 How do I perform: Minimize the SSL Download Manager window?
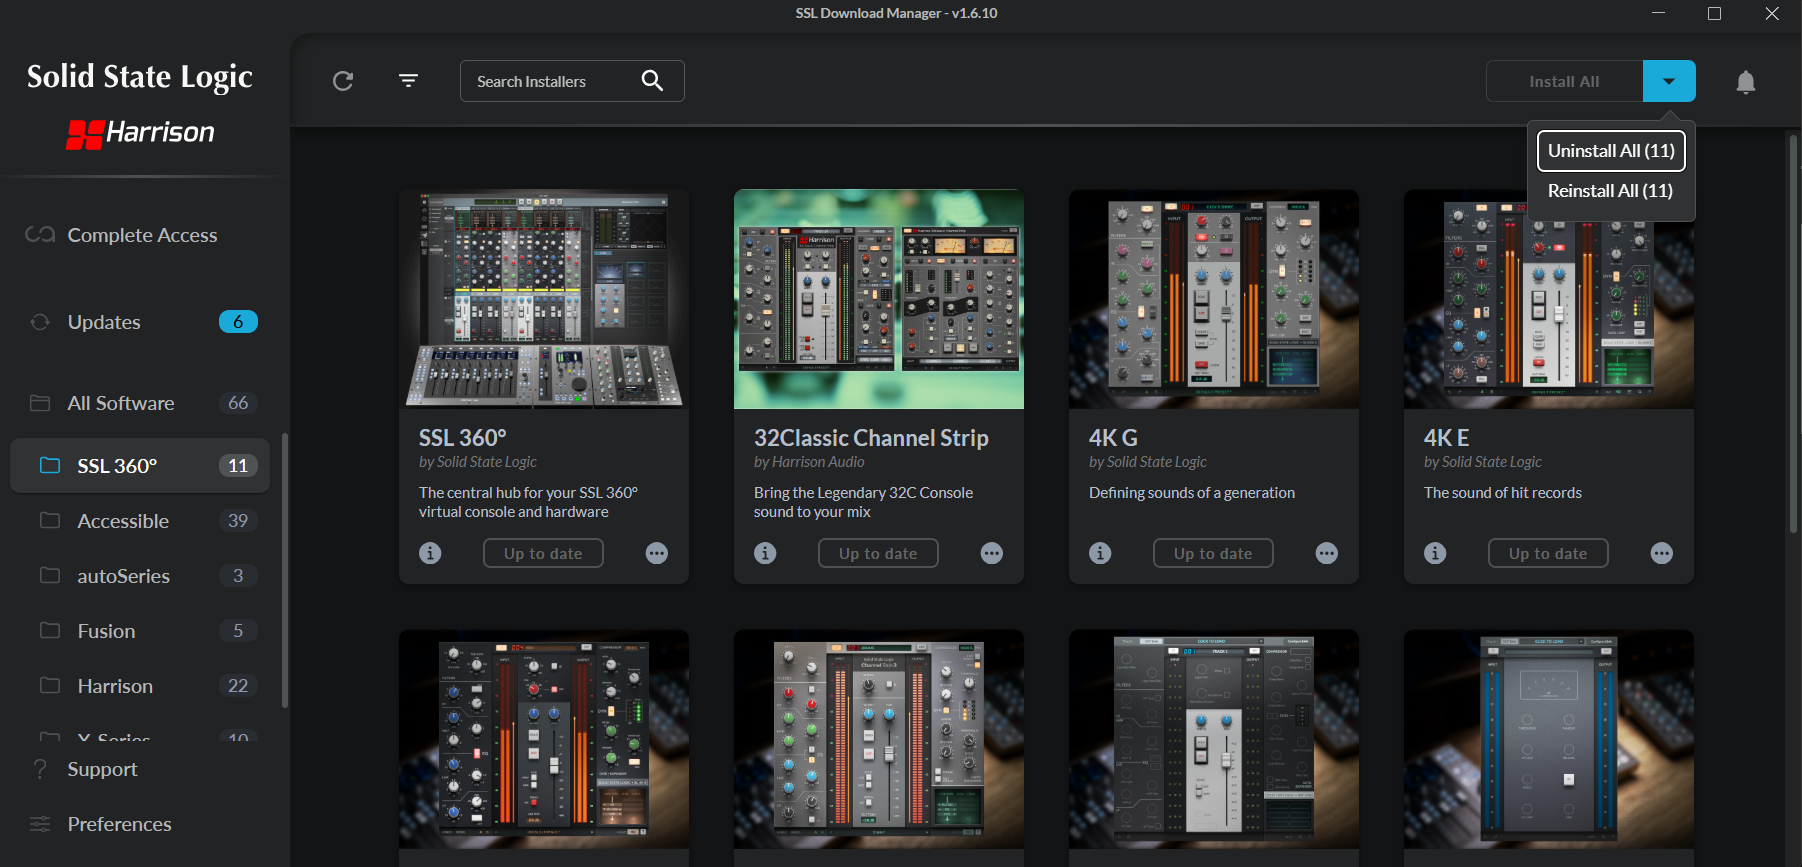[x=1658, y=13]
